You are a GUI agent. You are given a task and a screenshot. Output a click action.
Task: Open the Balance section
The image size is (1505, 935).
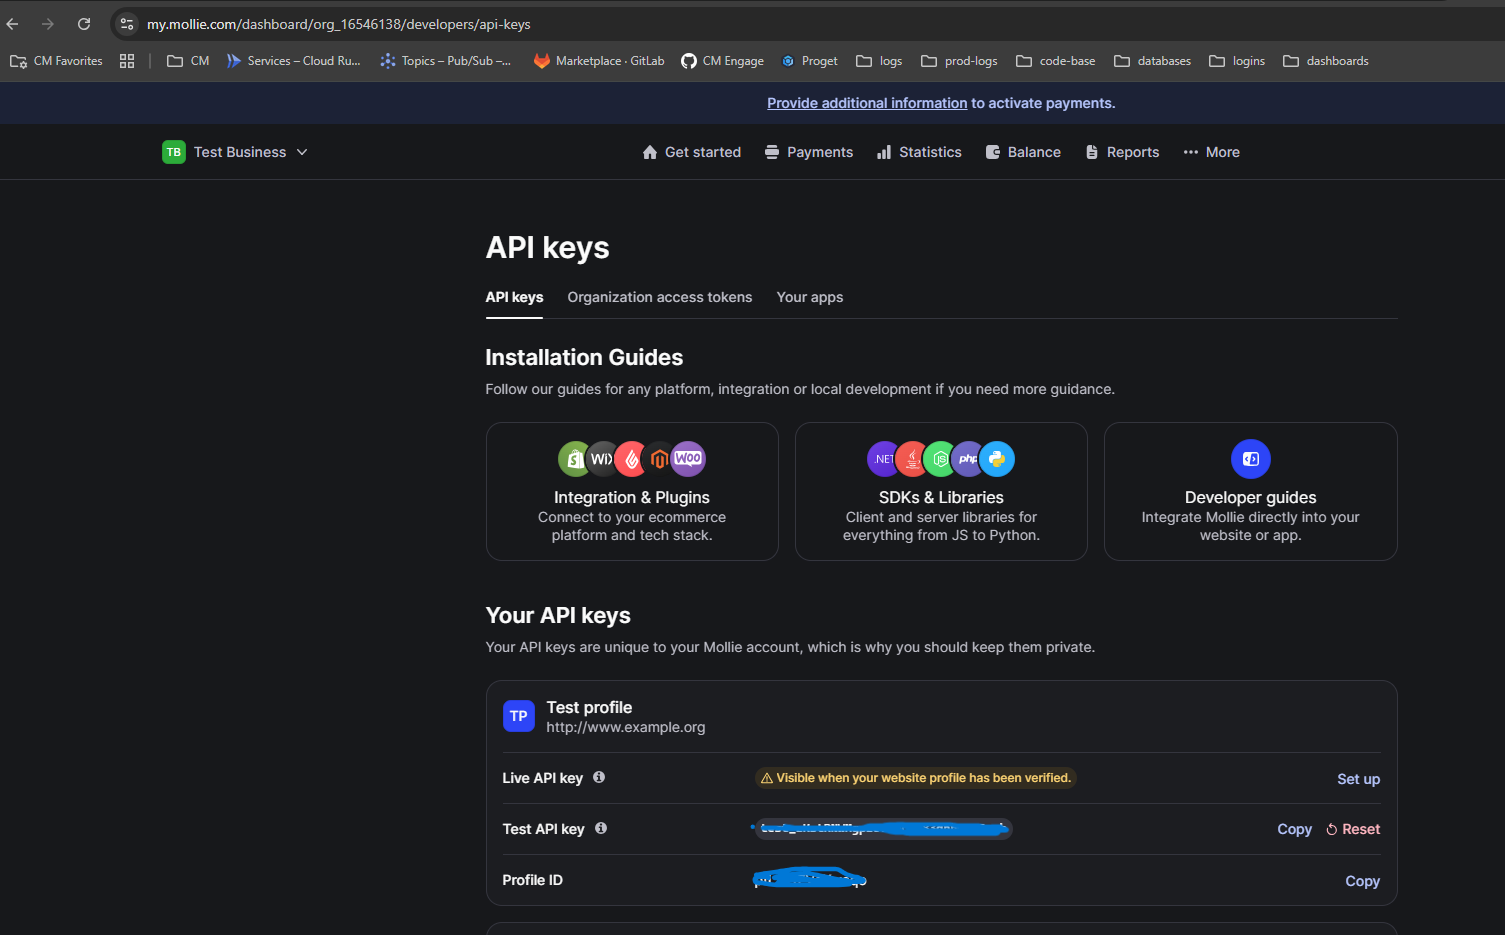tap(1023, 152)
